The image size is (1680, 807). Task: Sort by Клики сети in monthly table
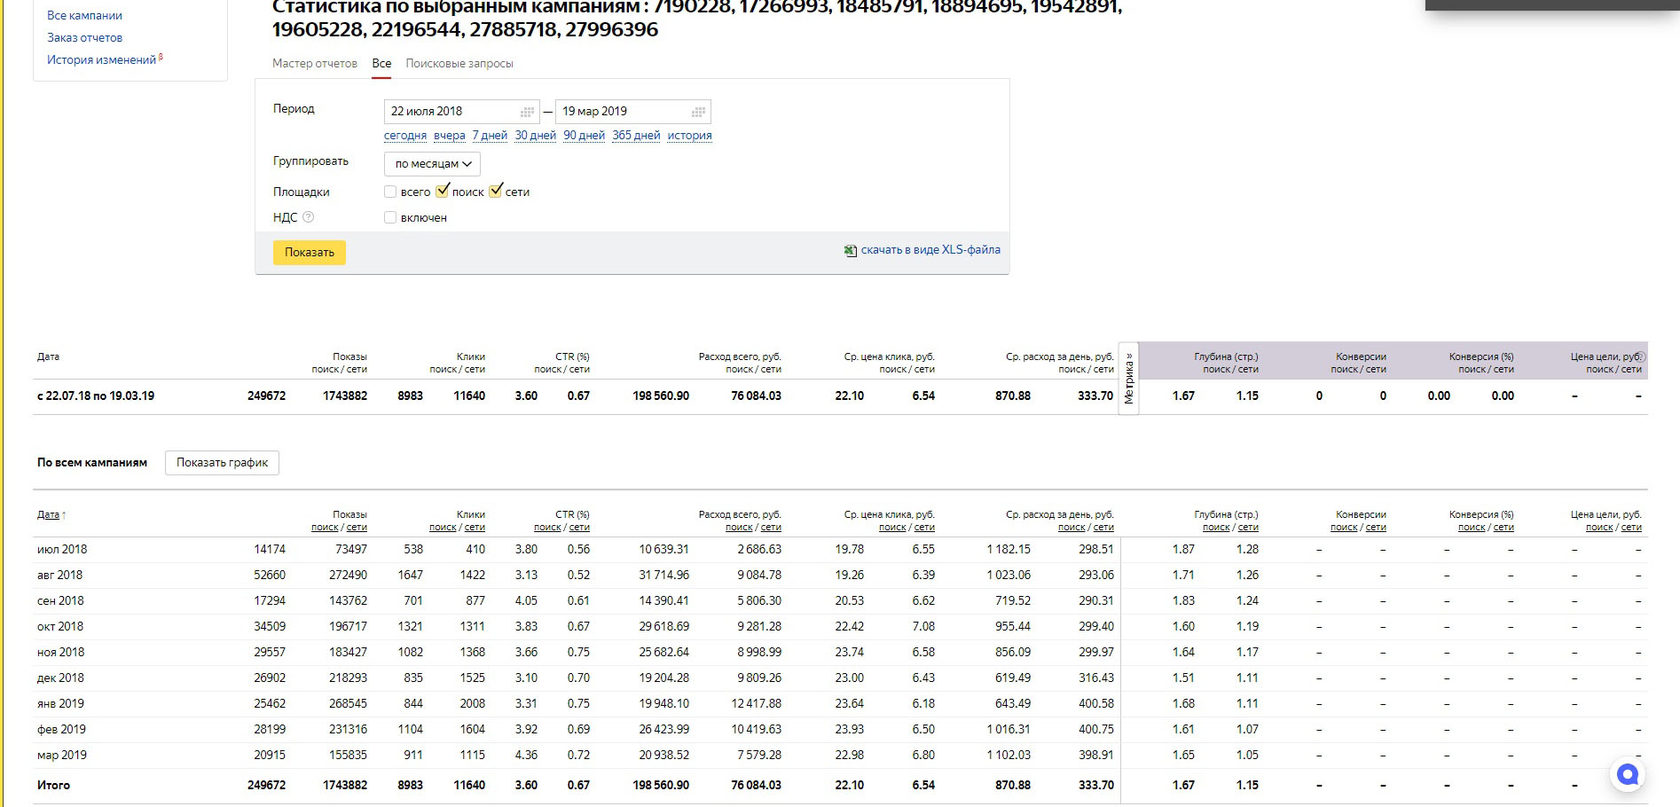475,528
